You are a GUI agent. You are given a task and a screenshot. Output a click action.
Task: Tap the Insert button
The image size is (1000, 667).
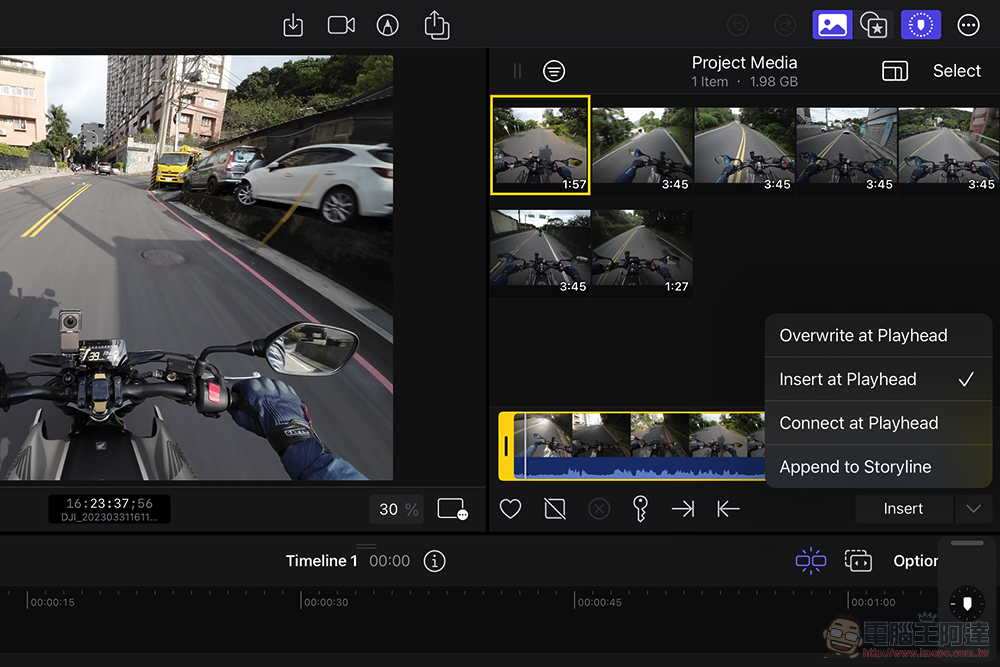point(904,509)
